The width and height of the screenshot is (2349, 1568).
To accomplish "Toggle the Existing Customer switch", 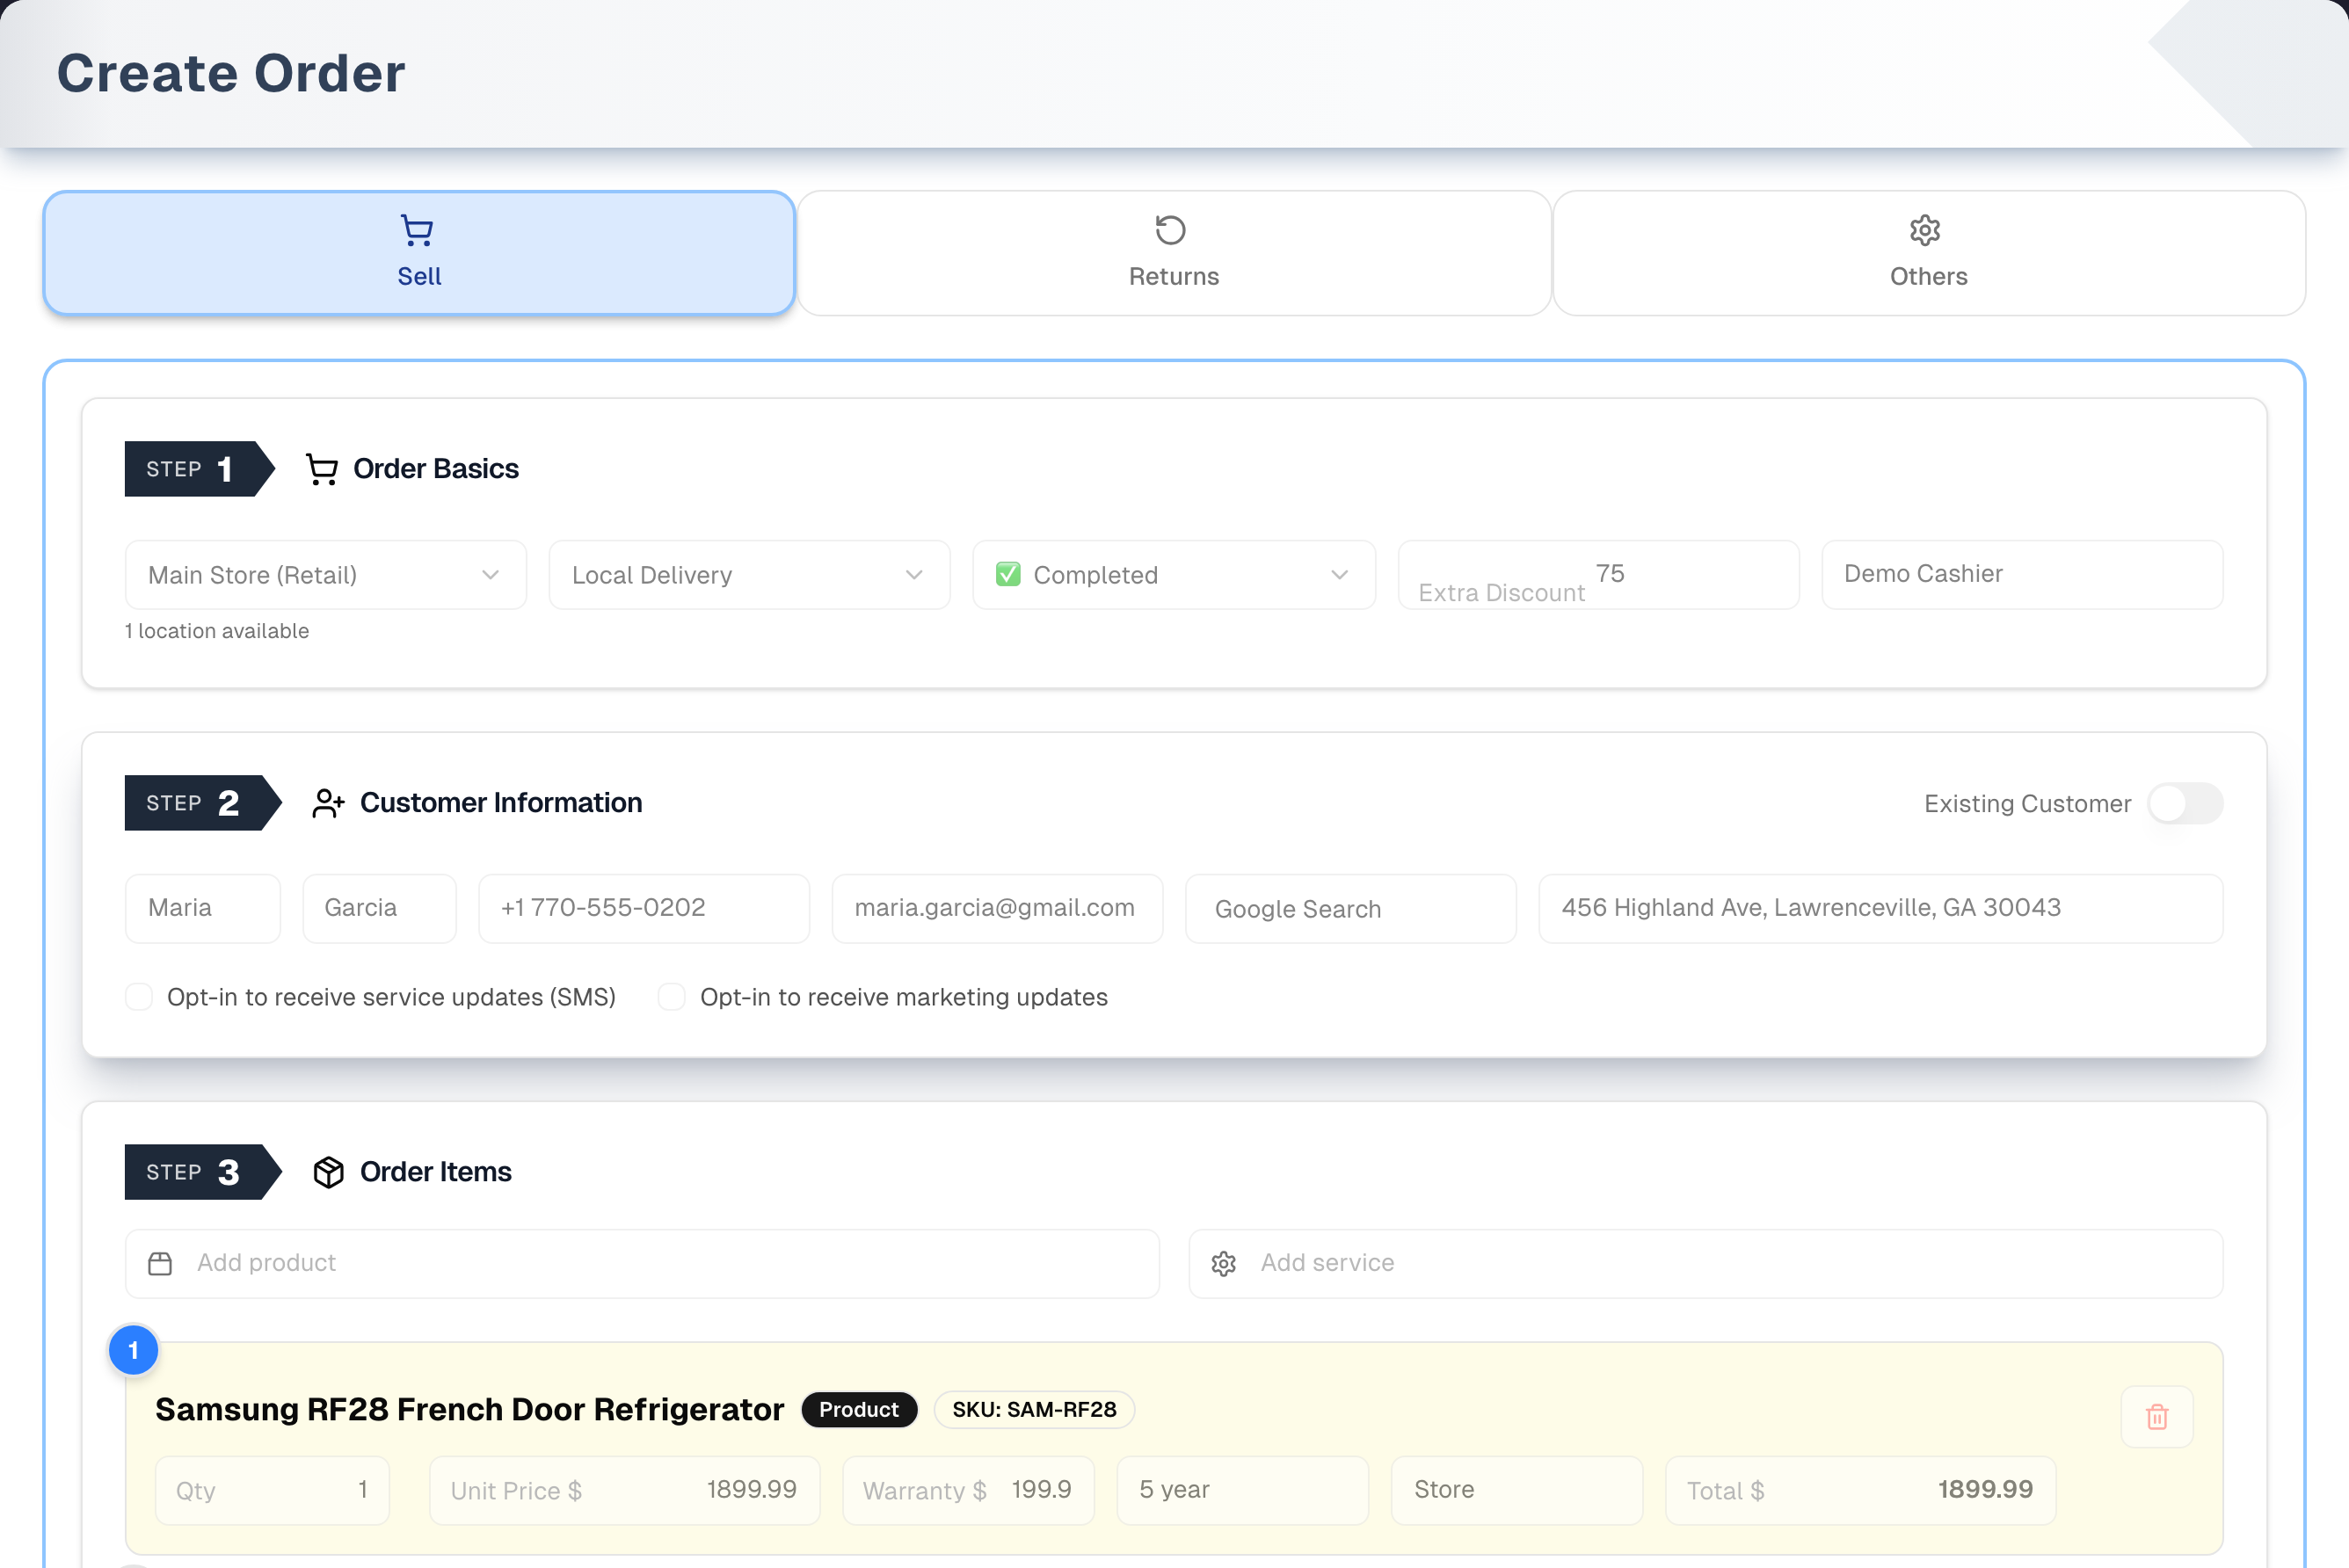I will click(x=2185, y=804).
